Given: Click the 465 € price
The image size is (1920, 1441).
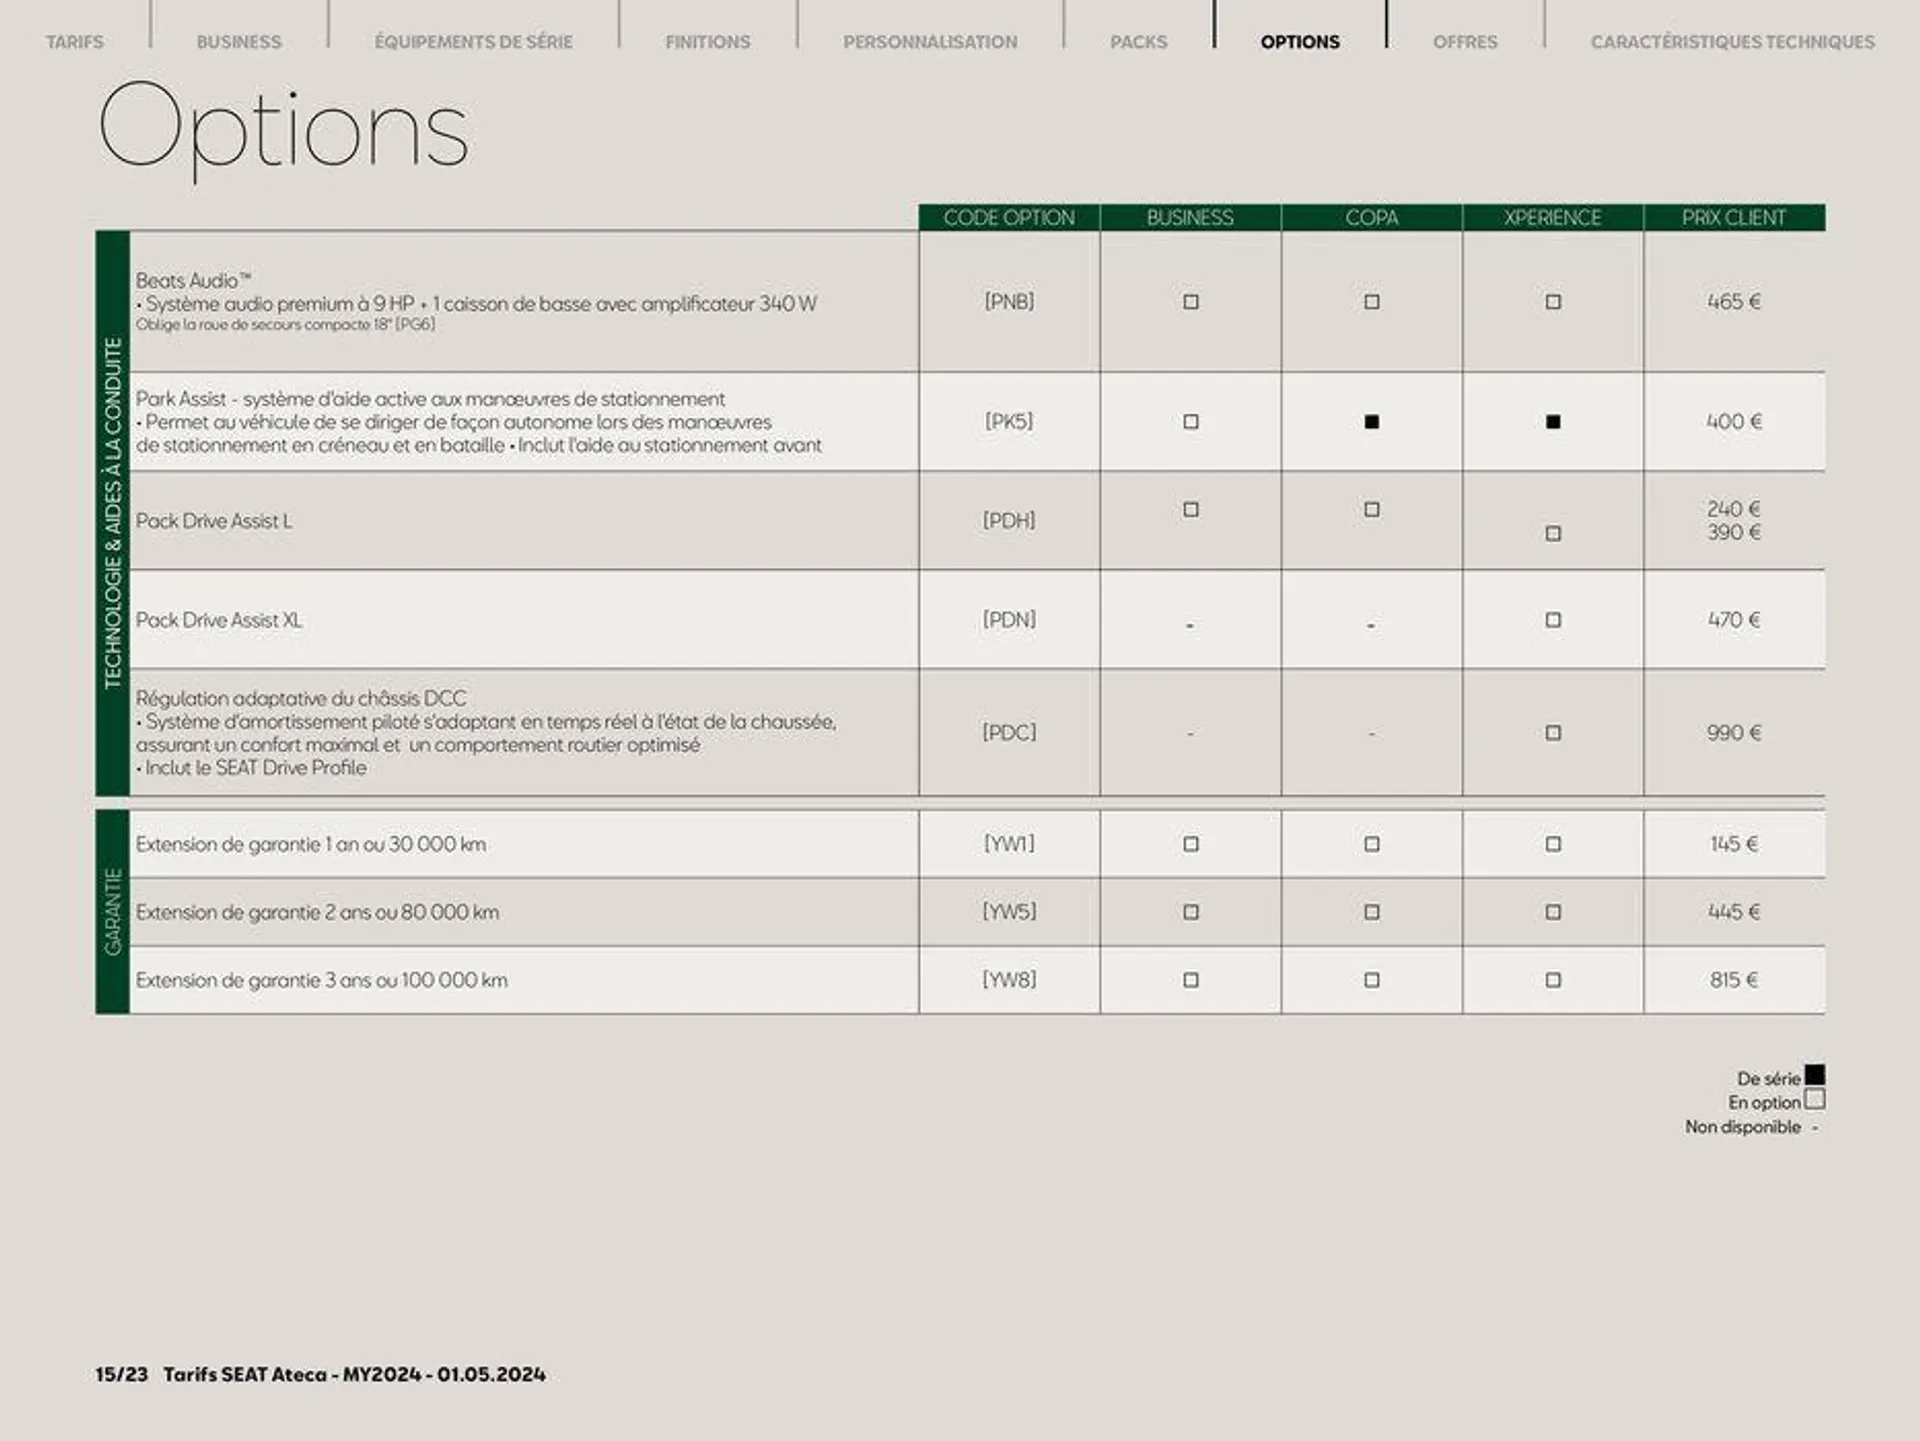Looking at the screenshot, I should 1733,301.
